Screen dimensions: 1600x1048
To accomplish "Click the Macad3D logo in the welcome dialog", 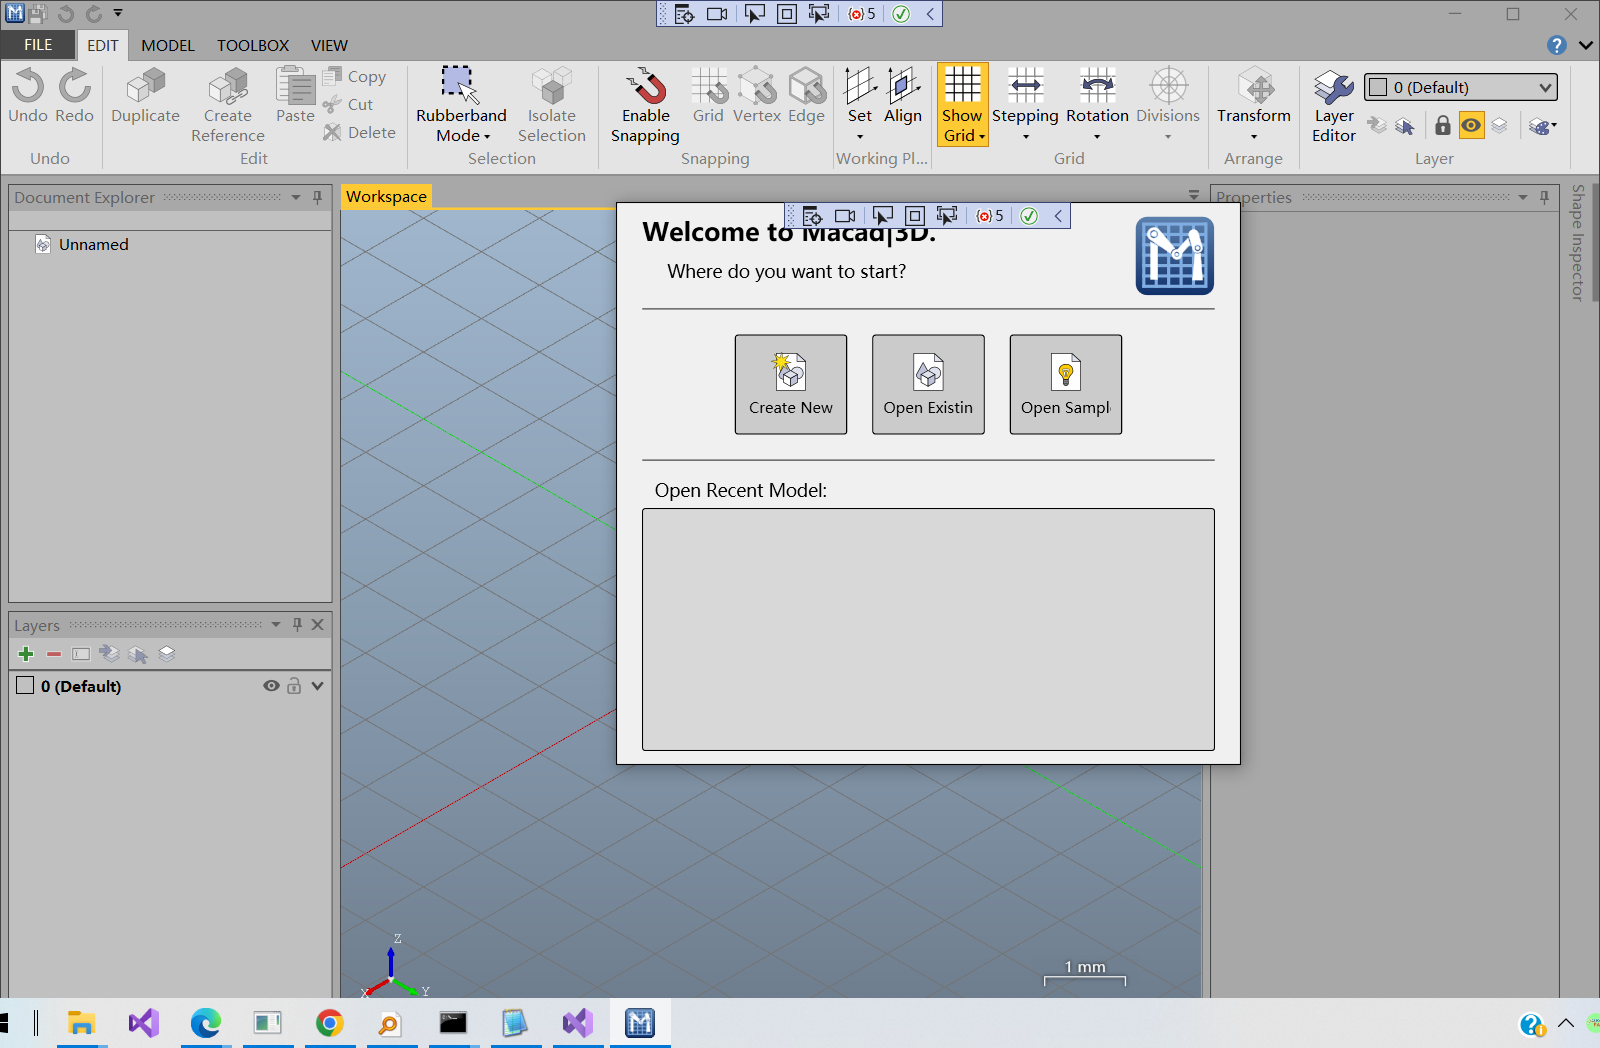I will coord(1175,256).
